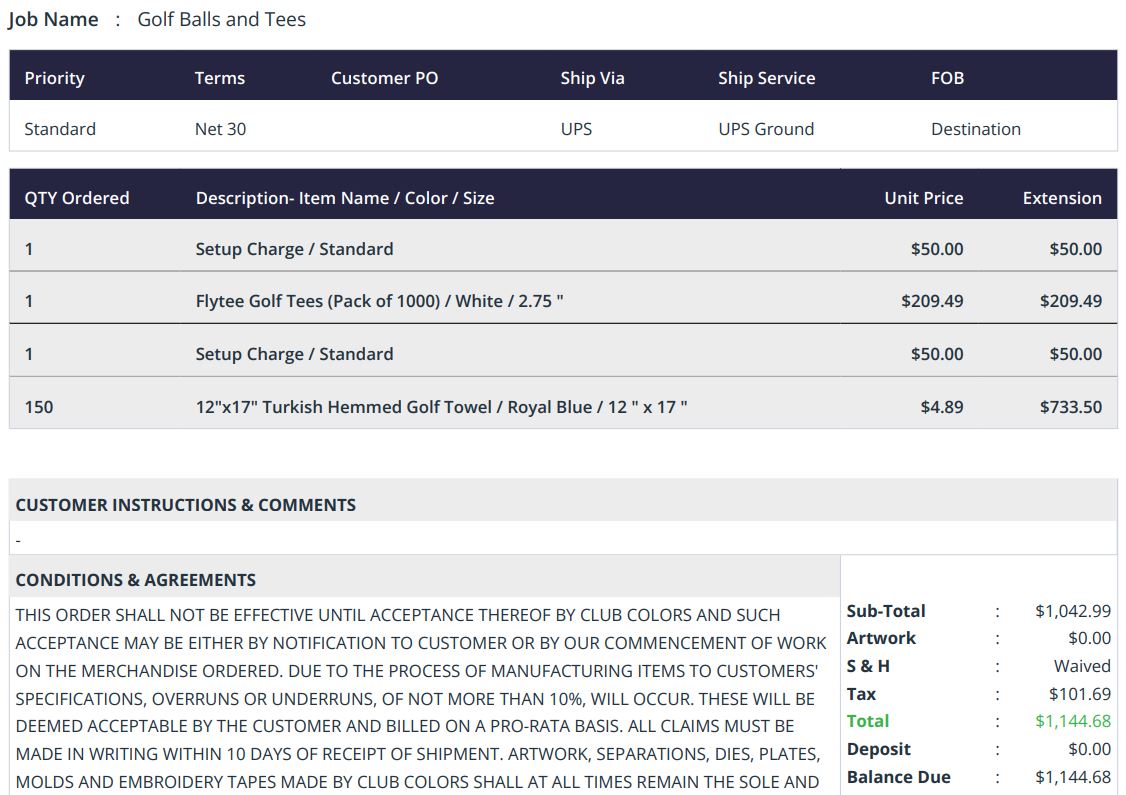Select the 'Waived' S & H value
Viewport: 1126px width, 795px height.
1081,666
